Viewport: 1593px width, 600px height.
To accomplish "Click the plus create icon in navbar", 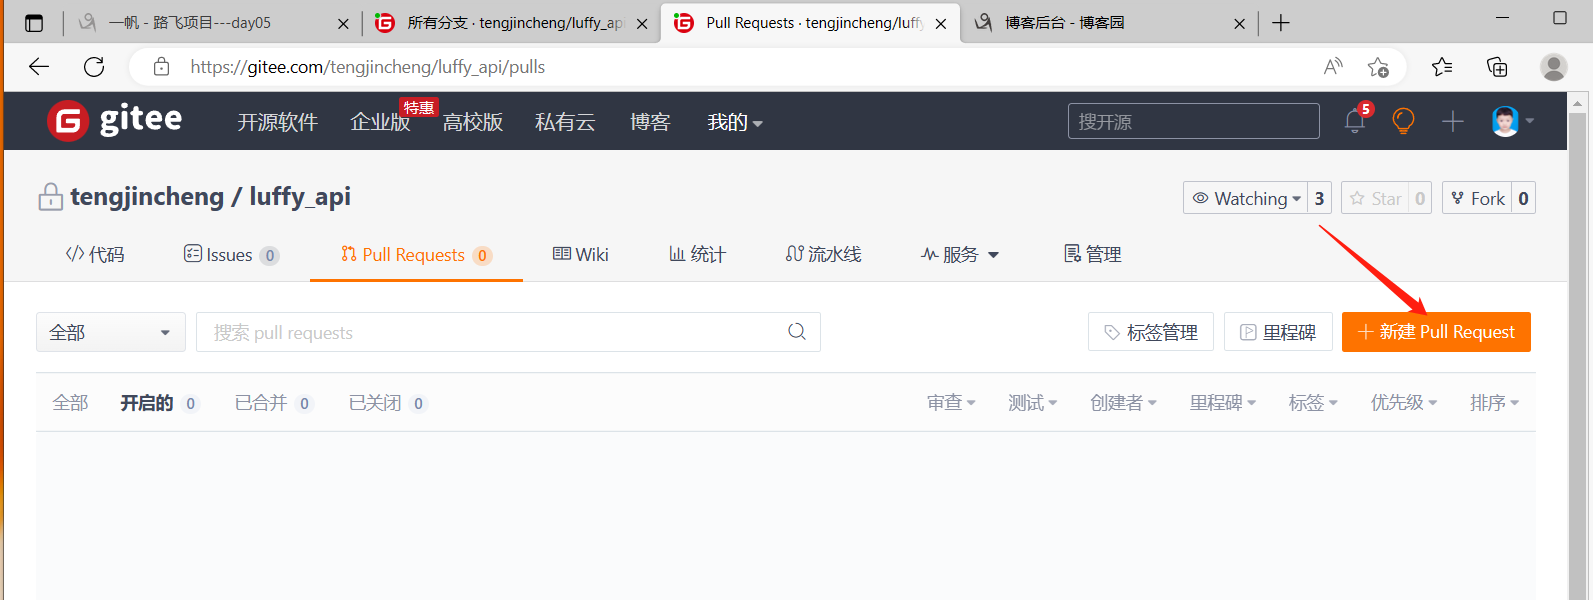I will tap(1452, 121).
